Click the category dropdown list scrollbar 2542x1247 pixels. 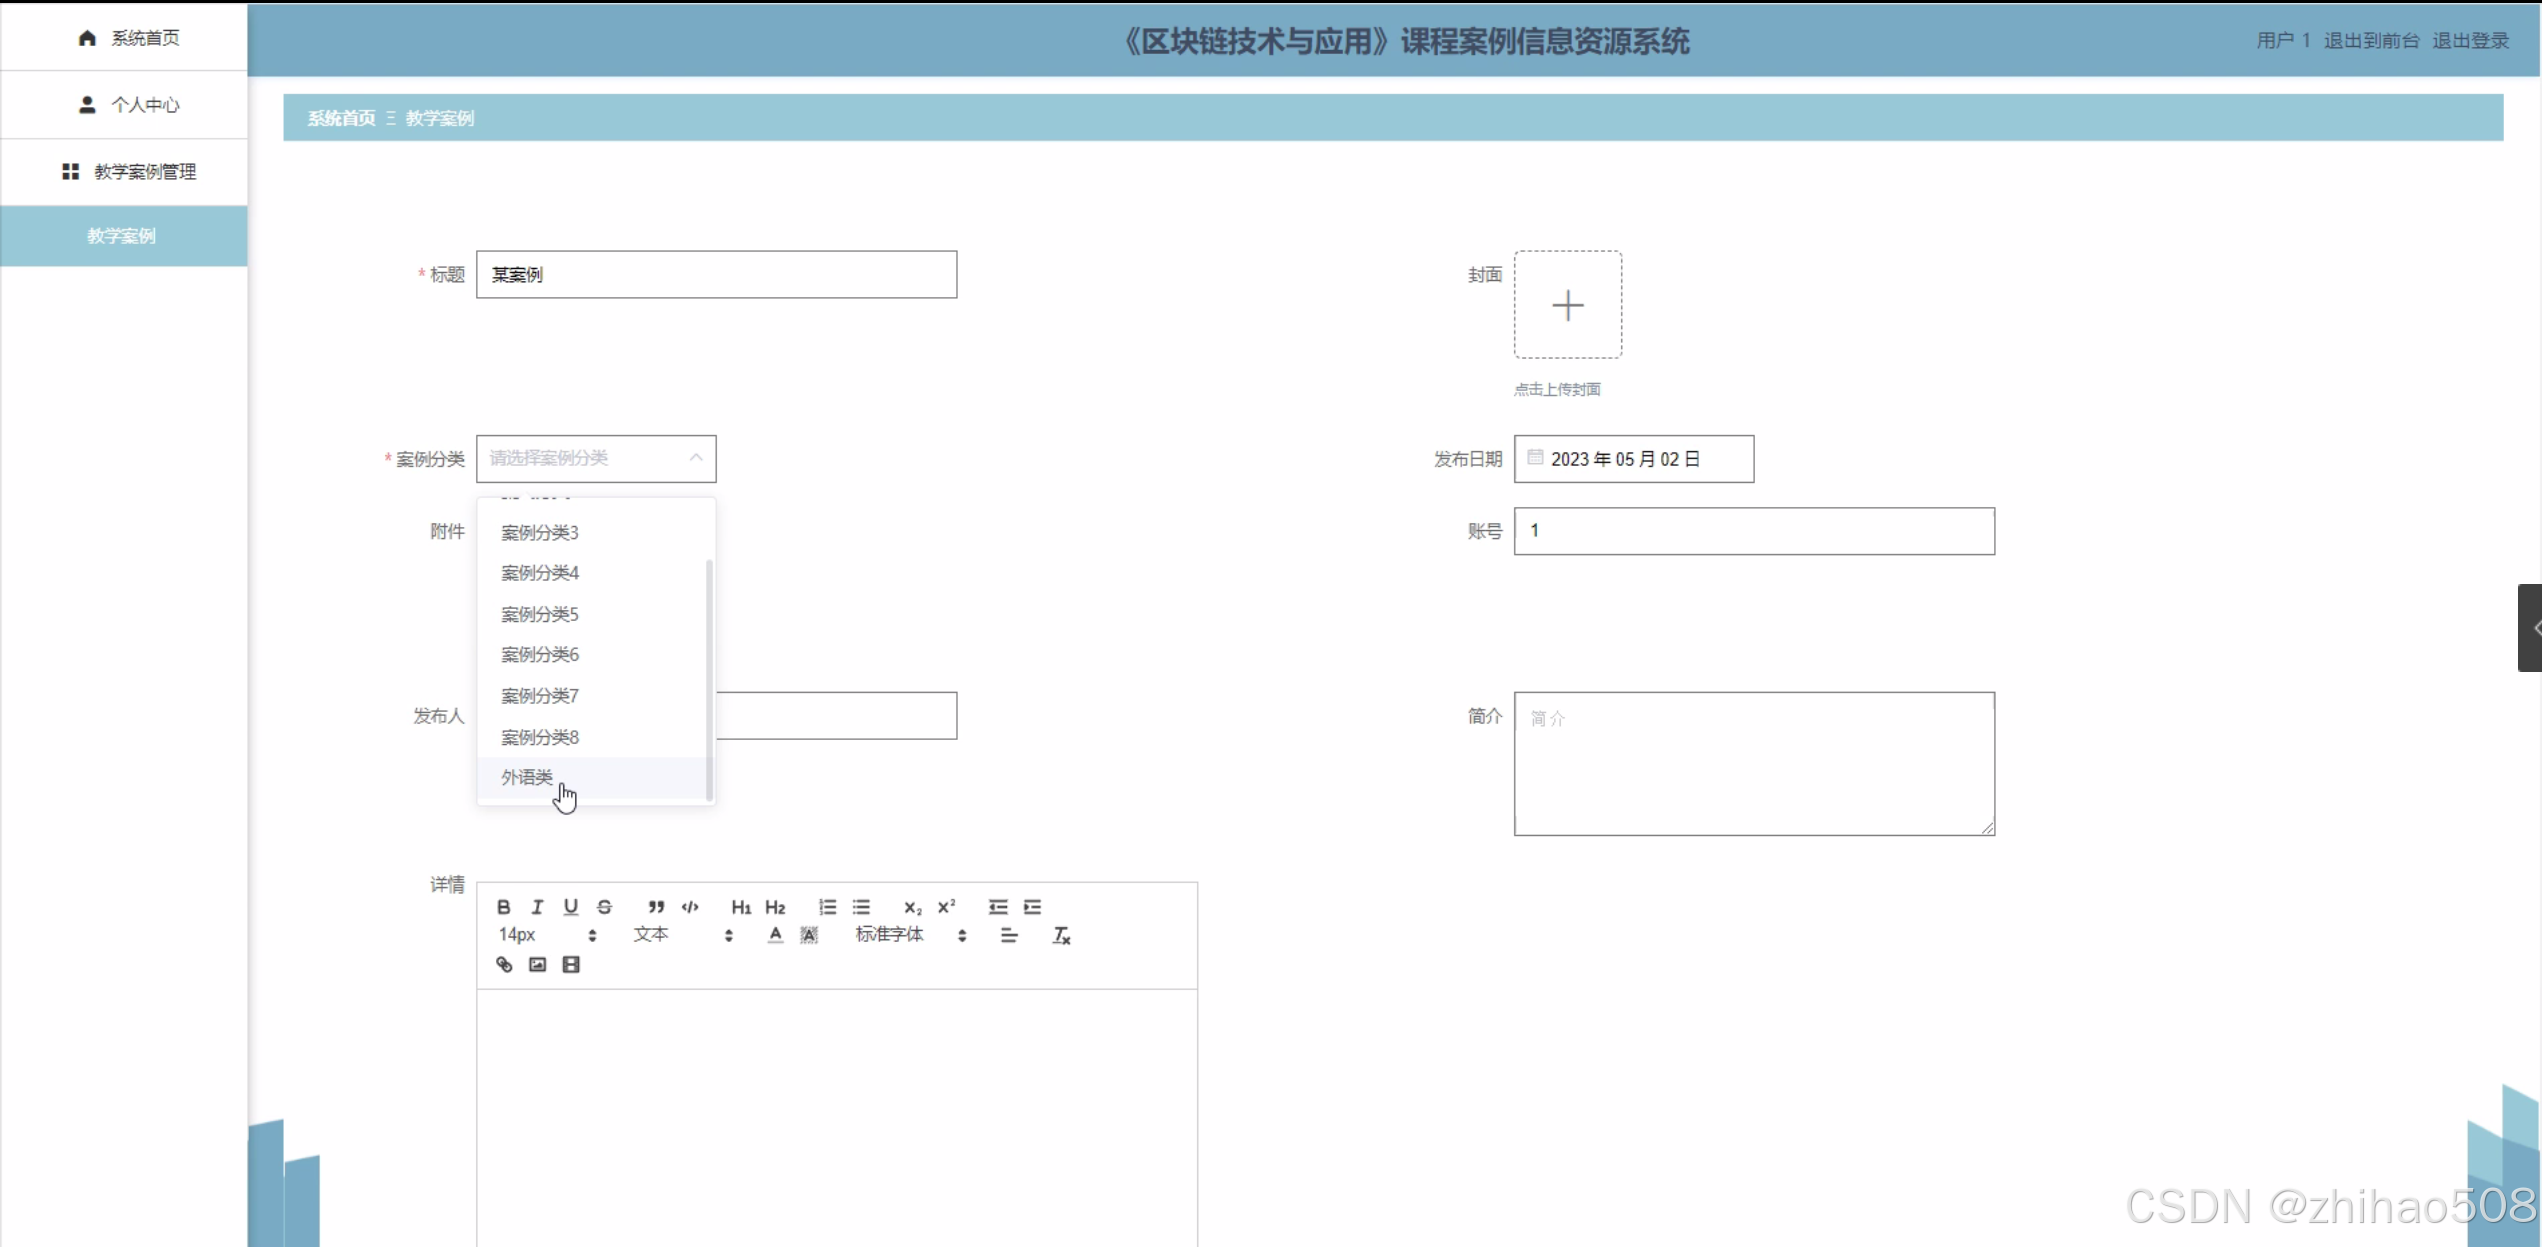pyautogui.click(x=709, y=680)
